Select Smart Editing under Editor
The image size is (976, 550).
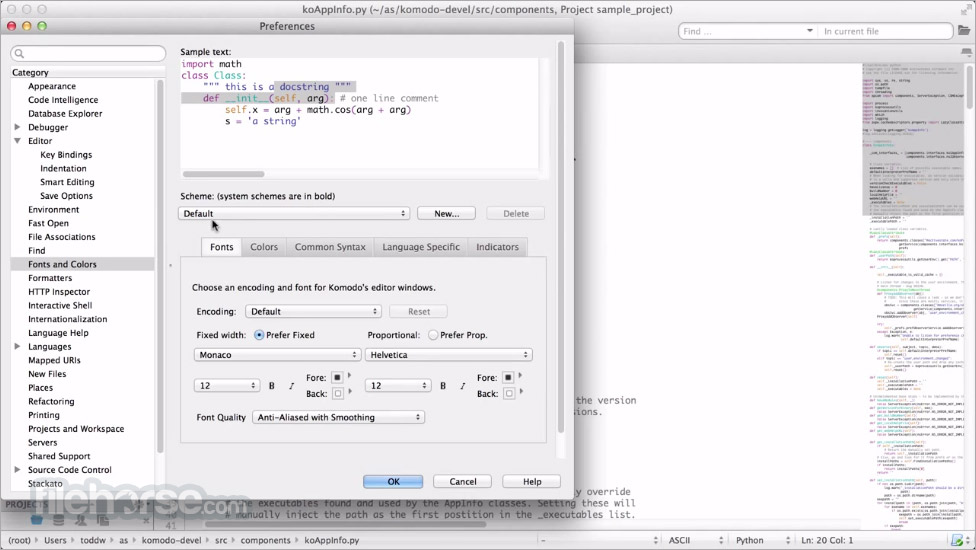click(x=67, y=182)
